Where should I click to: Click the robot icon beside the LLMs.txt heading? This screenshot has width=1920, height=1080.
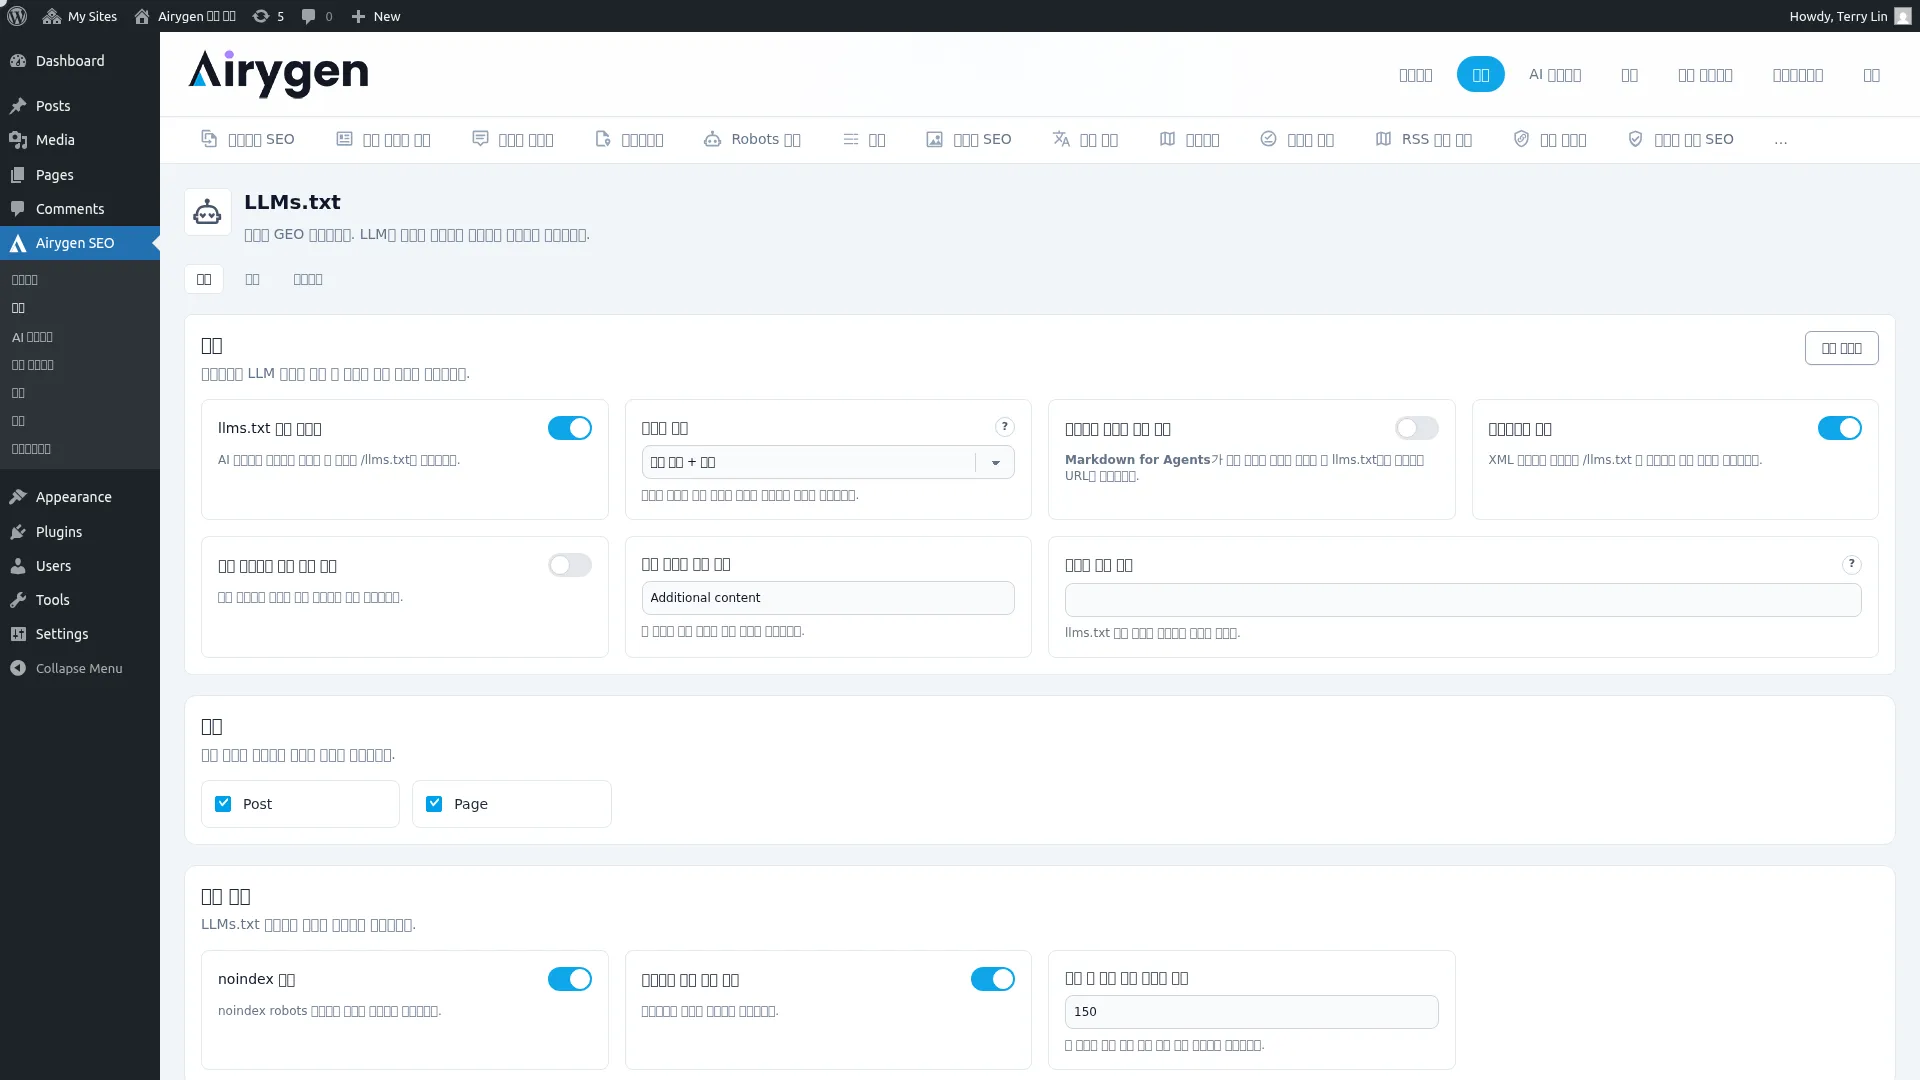pyautogui.click(x=207, y=212)
